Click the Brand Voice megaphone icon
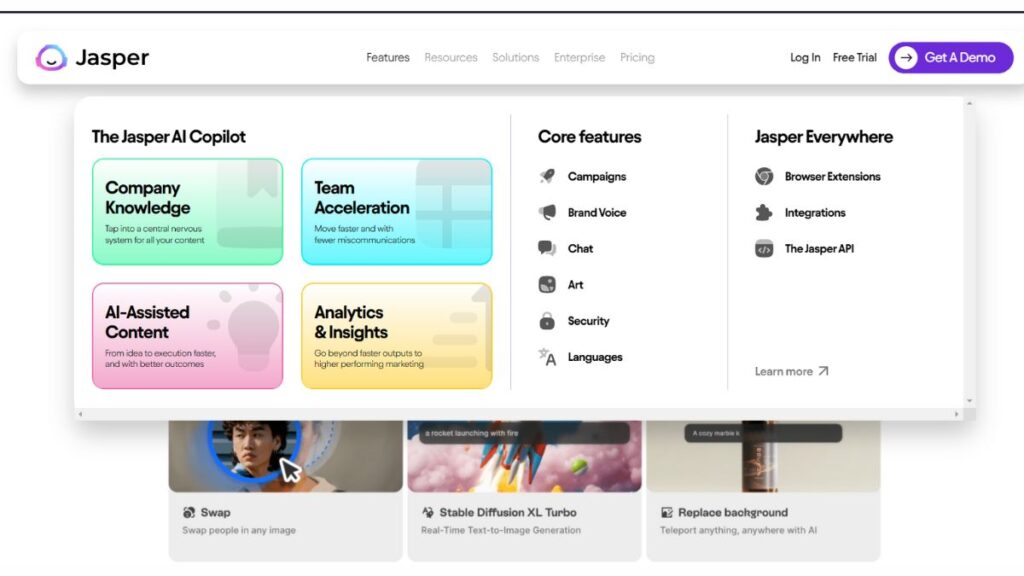 (x=547, y=213)
